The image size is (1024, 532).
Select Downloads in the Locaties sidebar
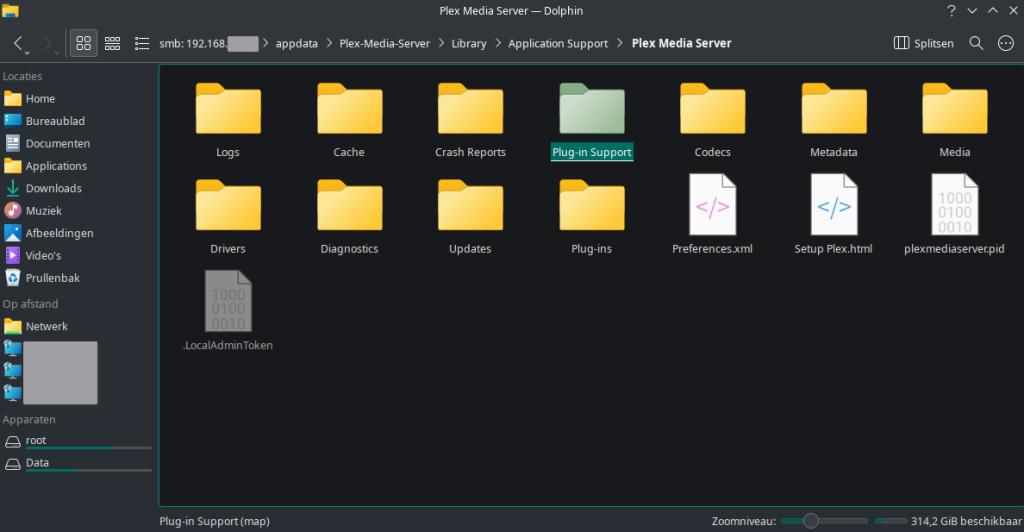tap(53, 188)
